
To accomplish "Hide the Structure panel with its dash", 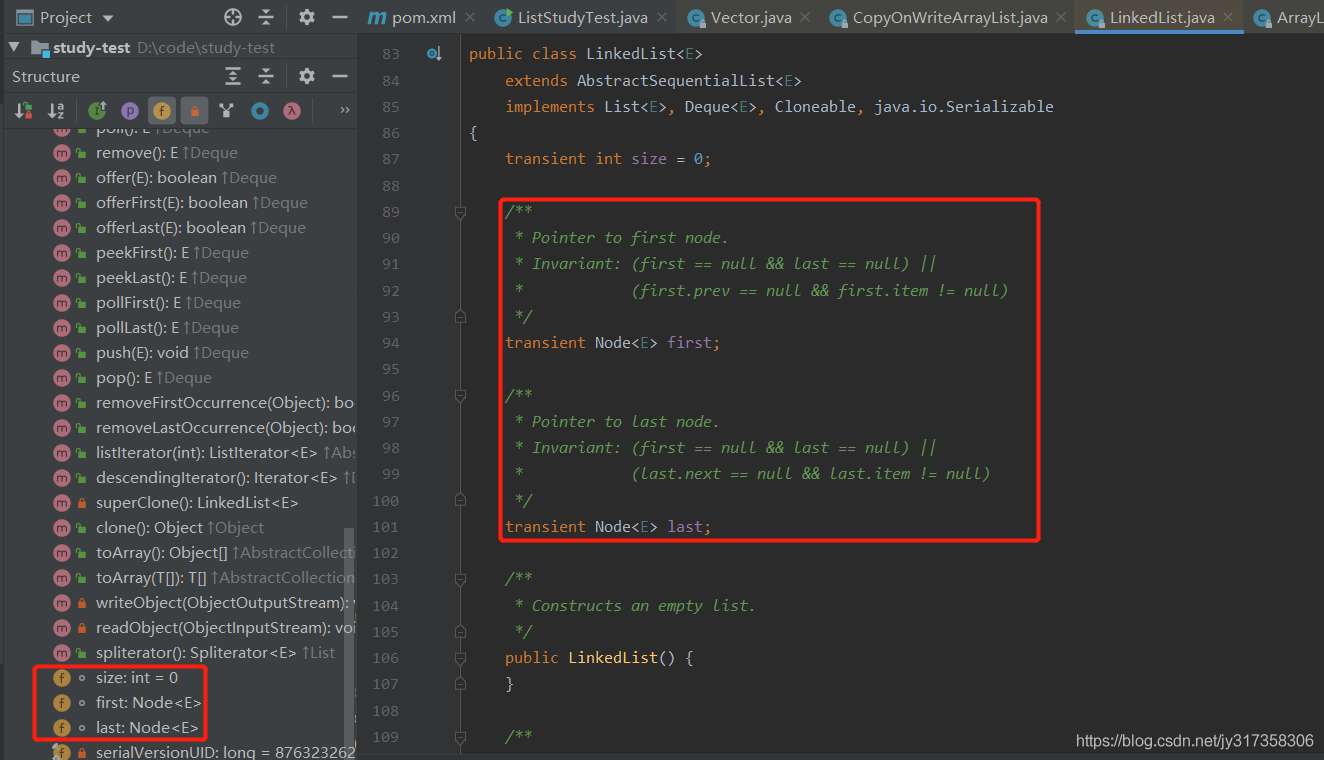I will [340, 76].
